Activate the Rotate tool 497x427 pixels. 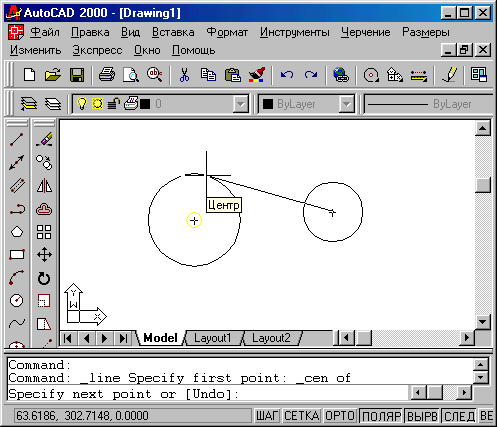(x=44, y=278)
